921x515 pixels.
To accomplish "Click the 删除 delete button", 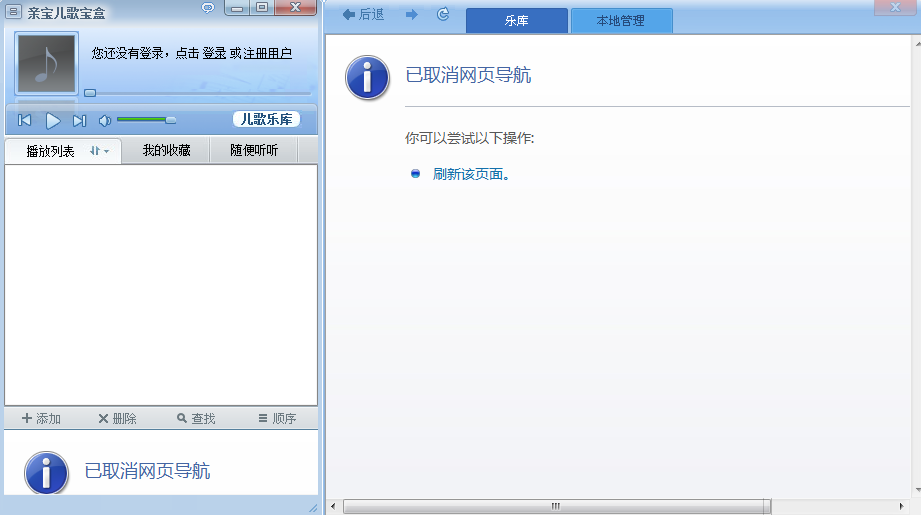I will 117,419.
